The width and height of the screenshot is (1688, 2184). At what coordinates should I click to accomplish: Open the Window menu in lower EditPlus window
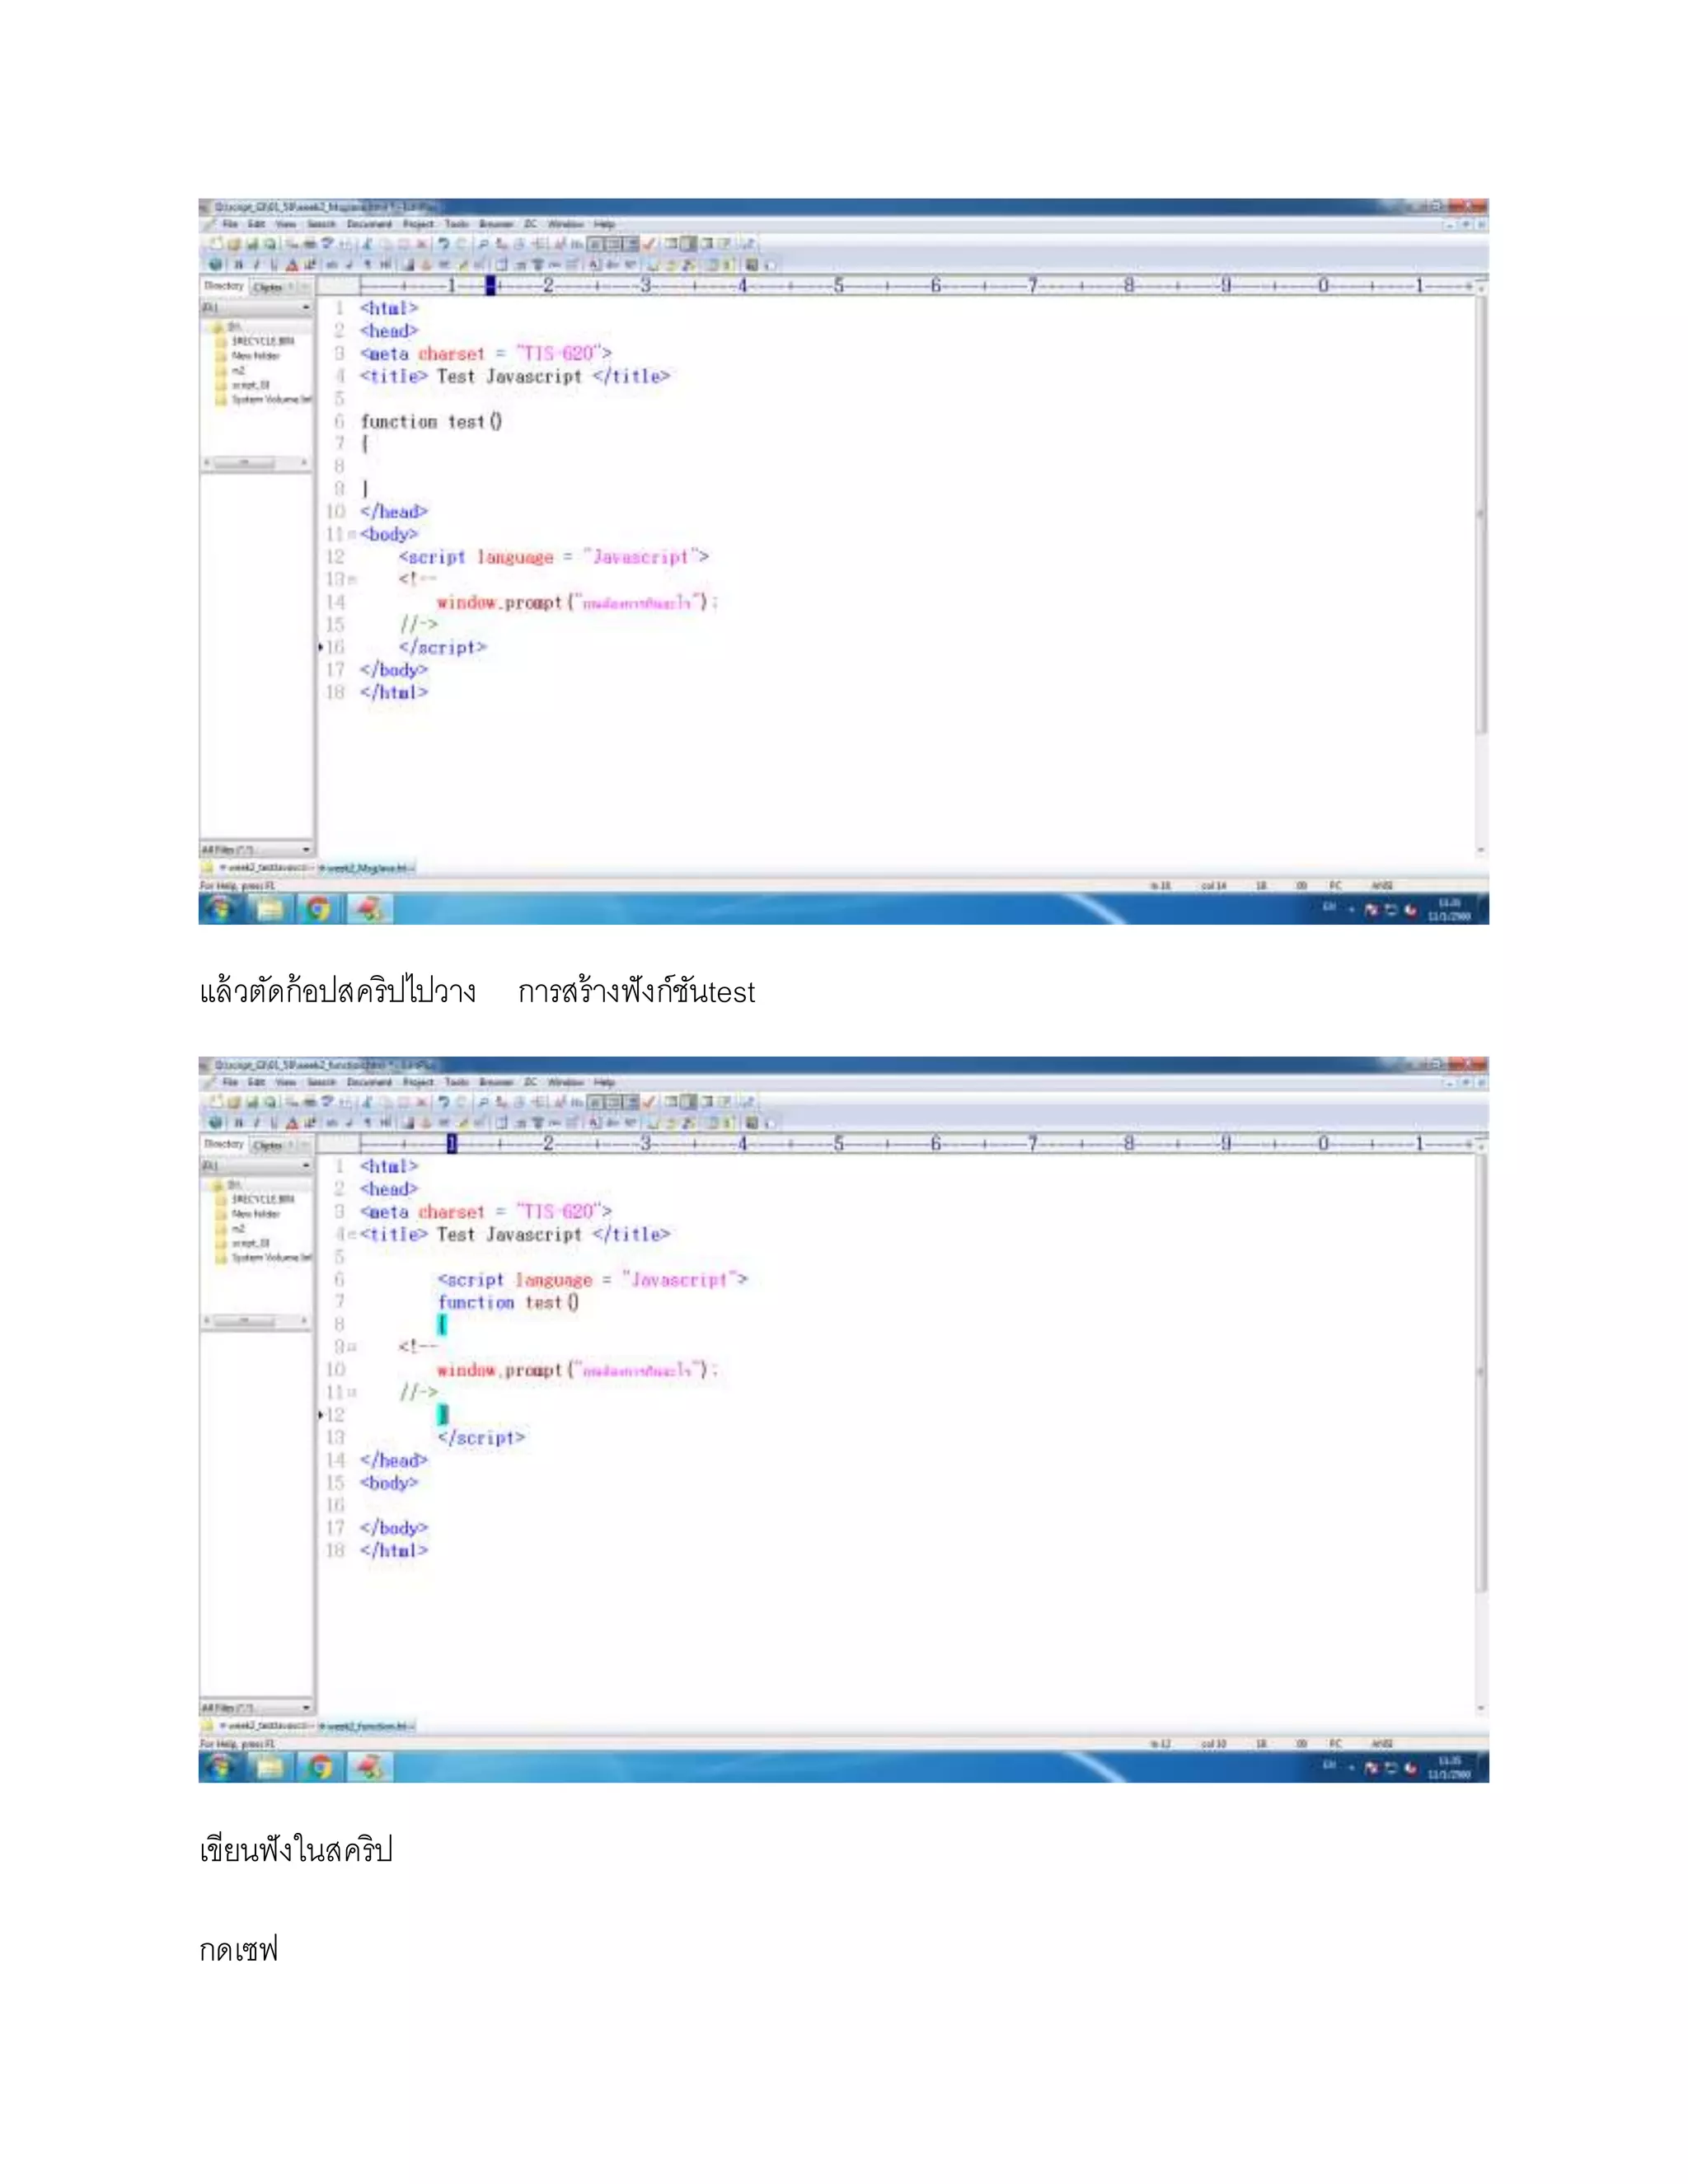tap(565, 1082)
